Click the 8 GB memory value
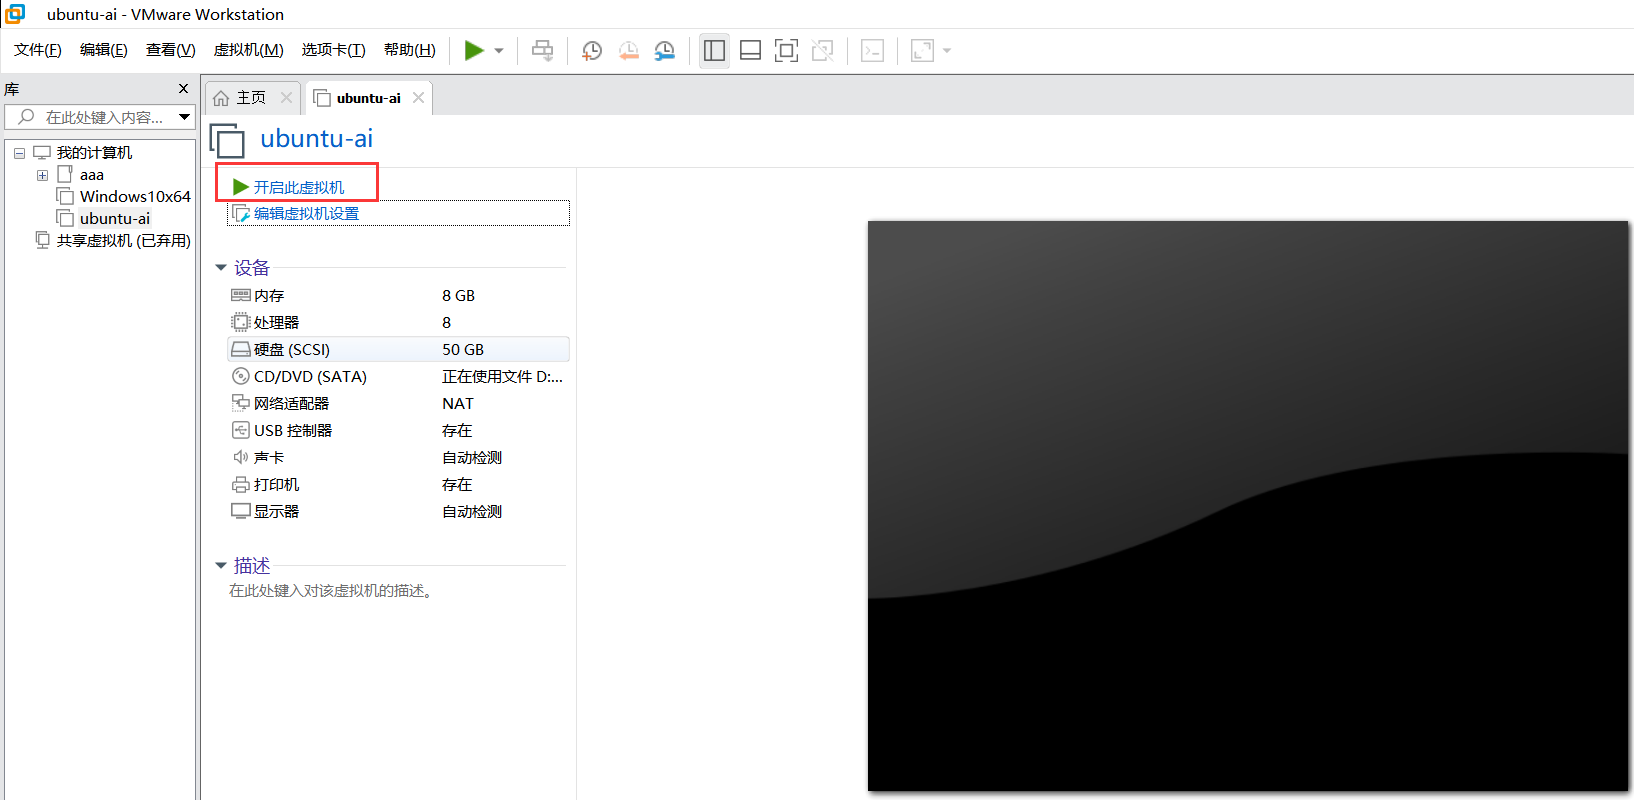This screenshot has height=800, width=1634. pos(459,296)
